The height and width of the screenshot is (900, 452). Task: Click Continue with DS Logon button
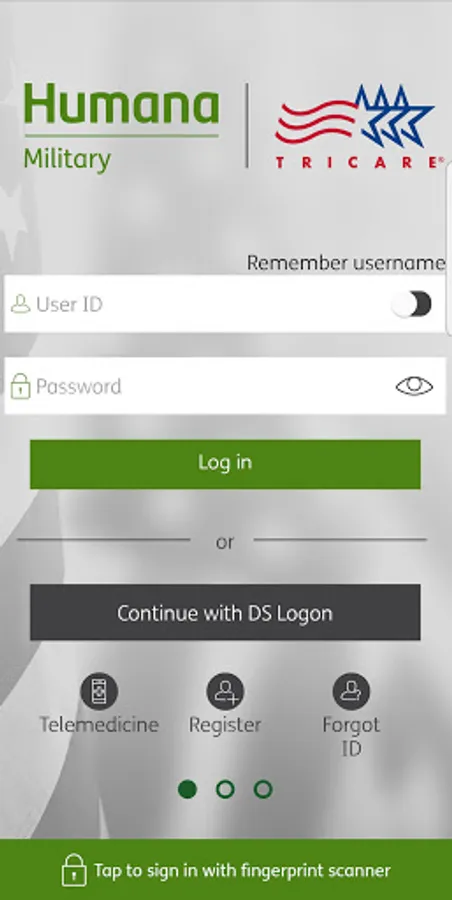225,612
